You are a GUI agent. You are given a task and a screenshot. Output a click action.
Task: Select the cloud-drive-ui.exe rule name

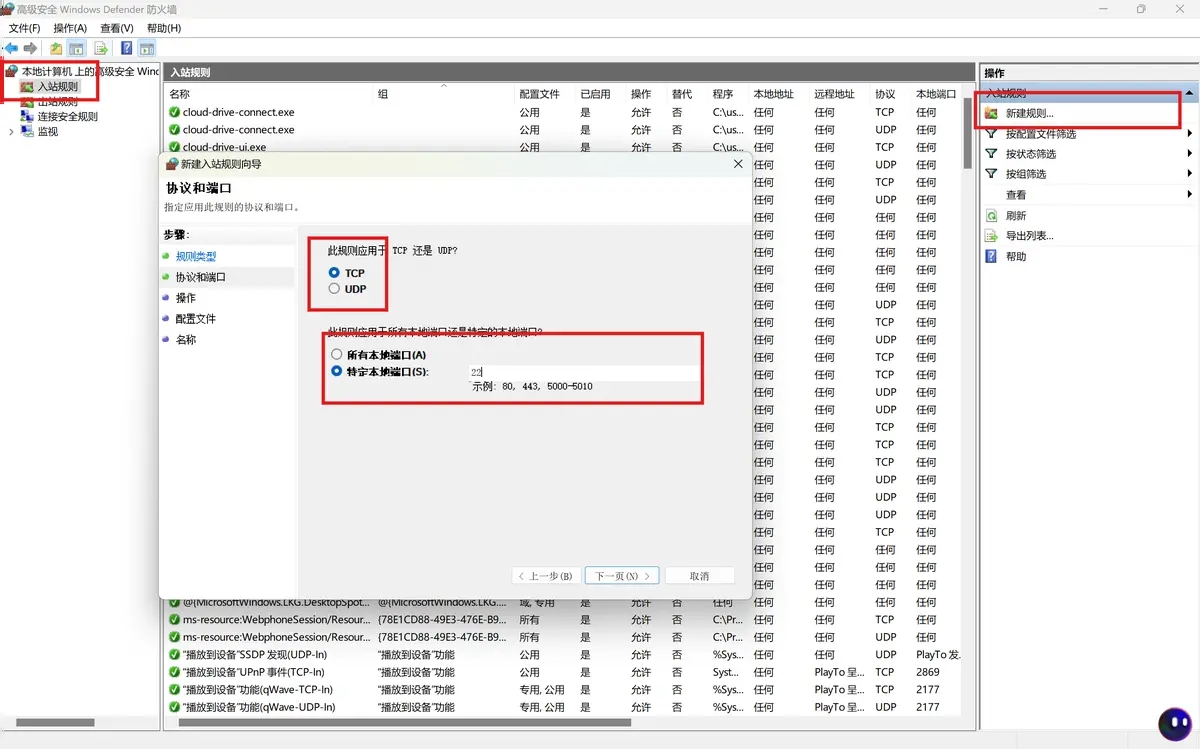[x=224, y=147]
